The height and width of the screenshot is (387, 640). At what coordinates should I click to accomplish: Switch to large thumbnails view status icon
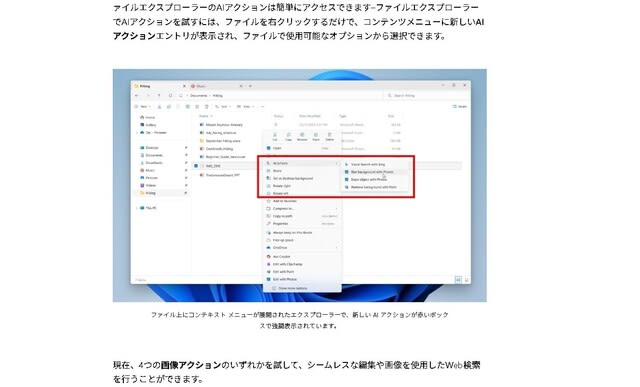466,280
